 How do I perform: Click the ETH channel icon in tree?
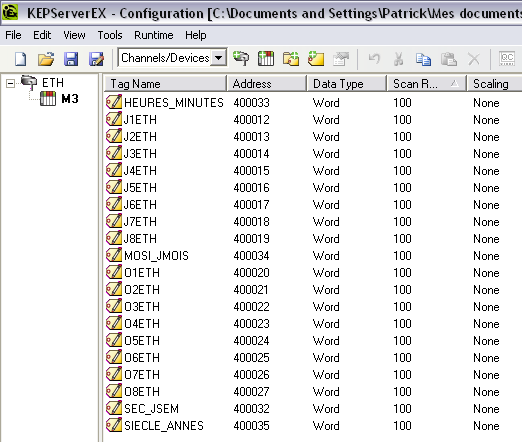pyautogui.click(x=29, y=82)
